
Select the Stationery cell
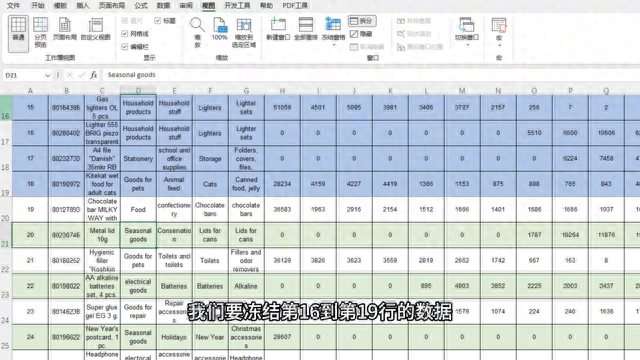138,159
